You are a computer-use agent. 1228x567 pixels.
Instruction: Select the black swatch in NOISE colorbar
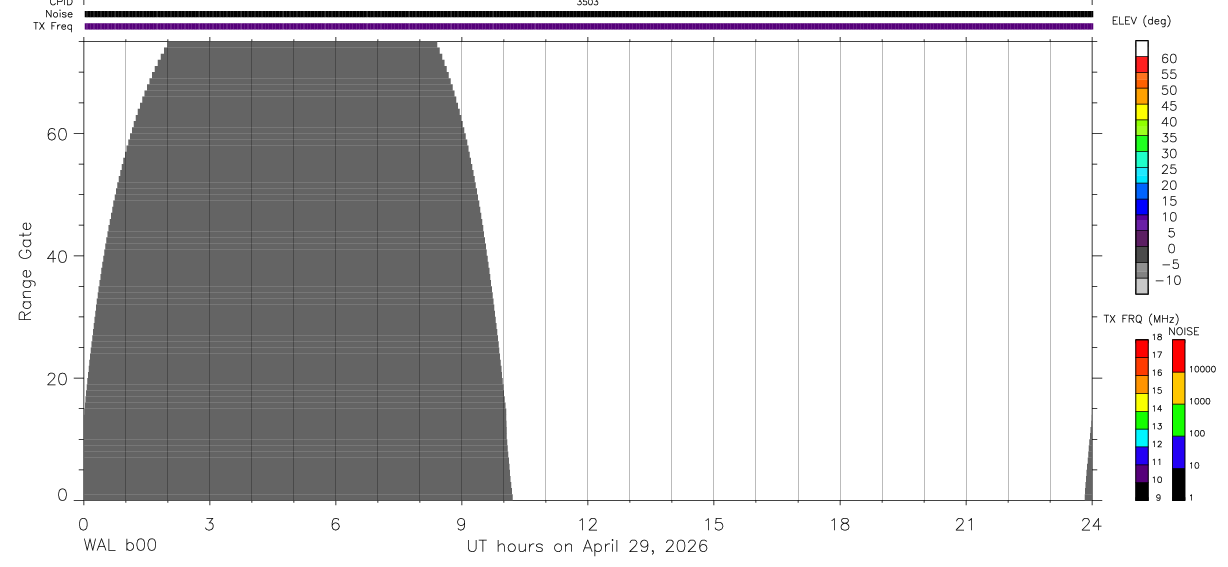pos(1179,484)
